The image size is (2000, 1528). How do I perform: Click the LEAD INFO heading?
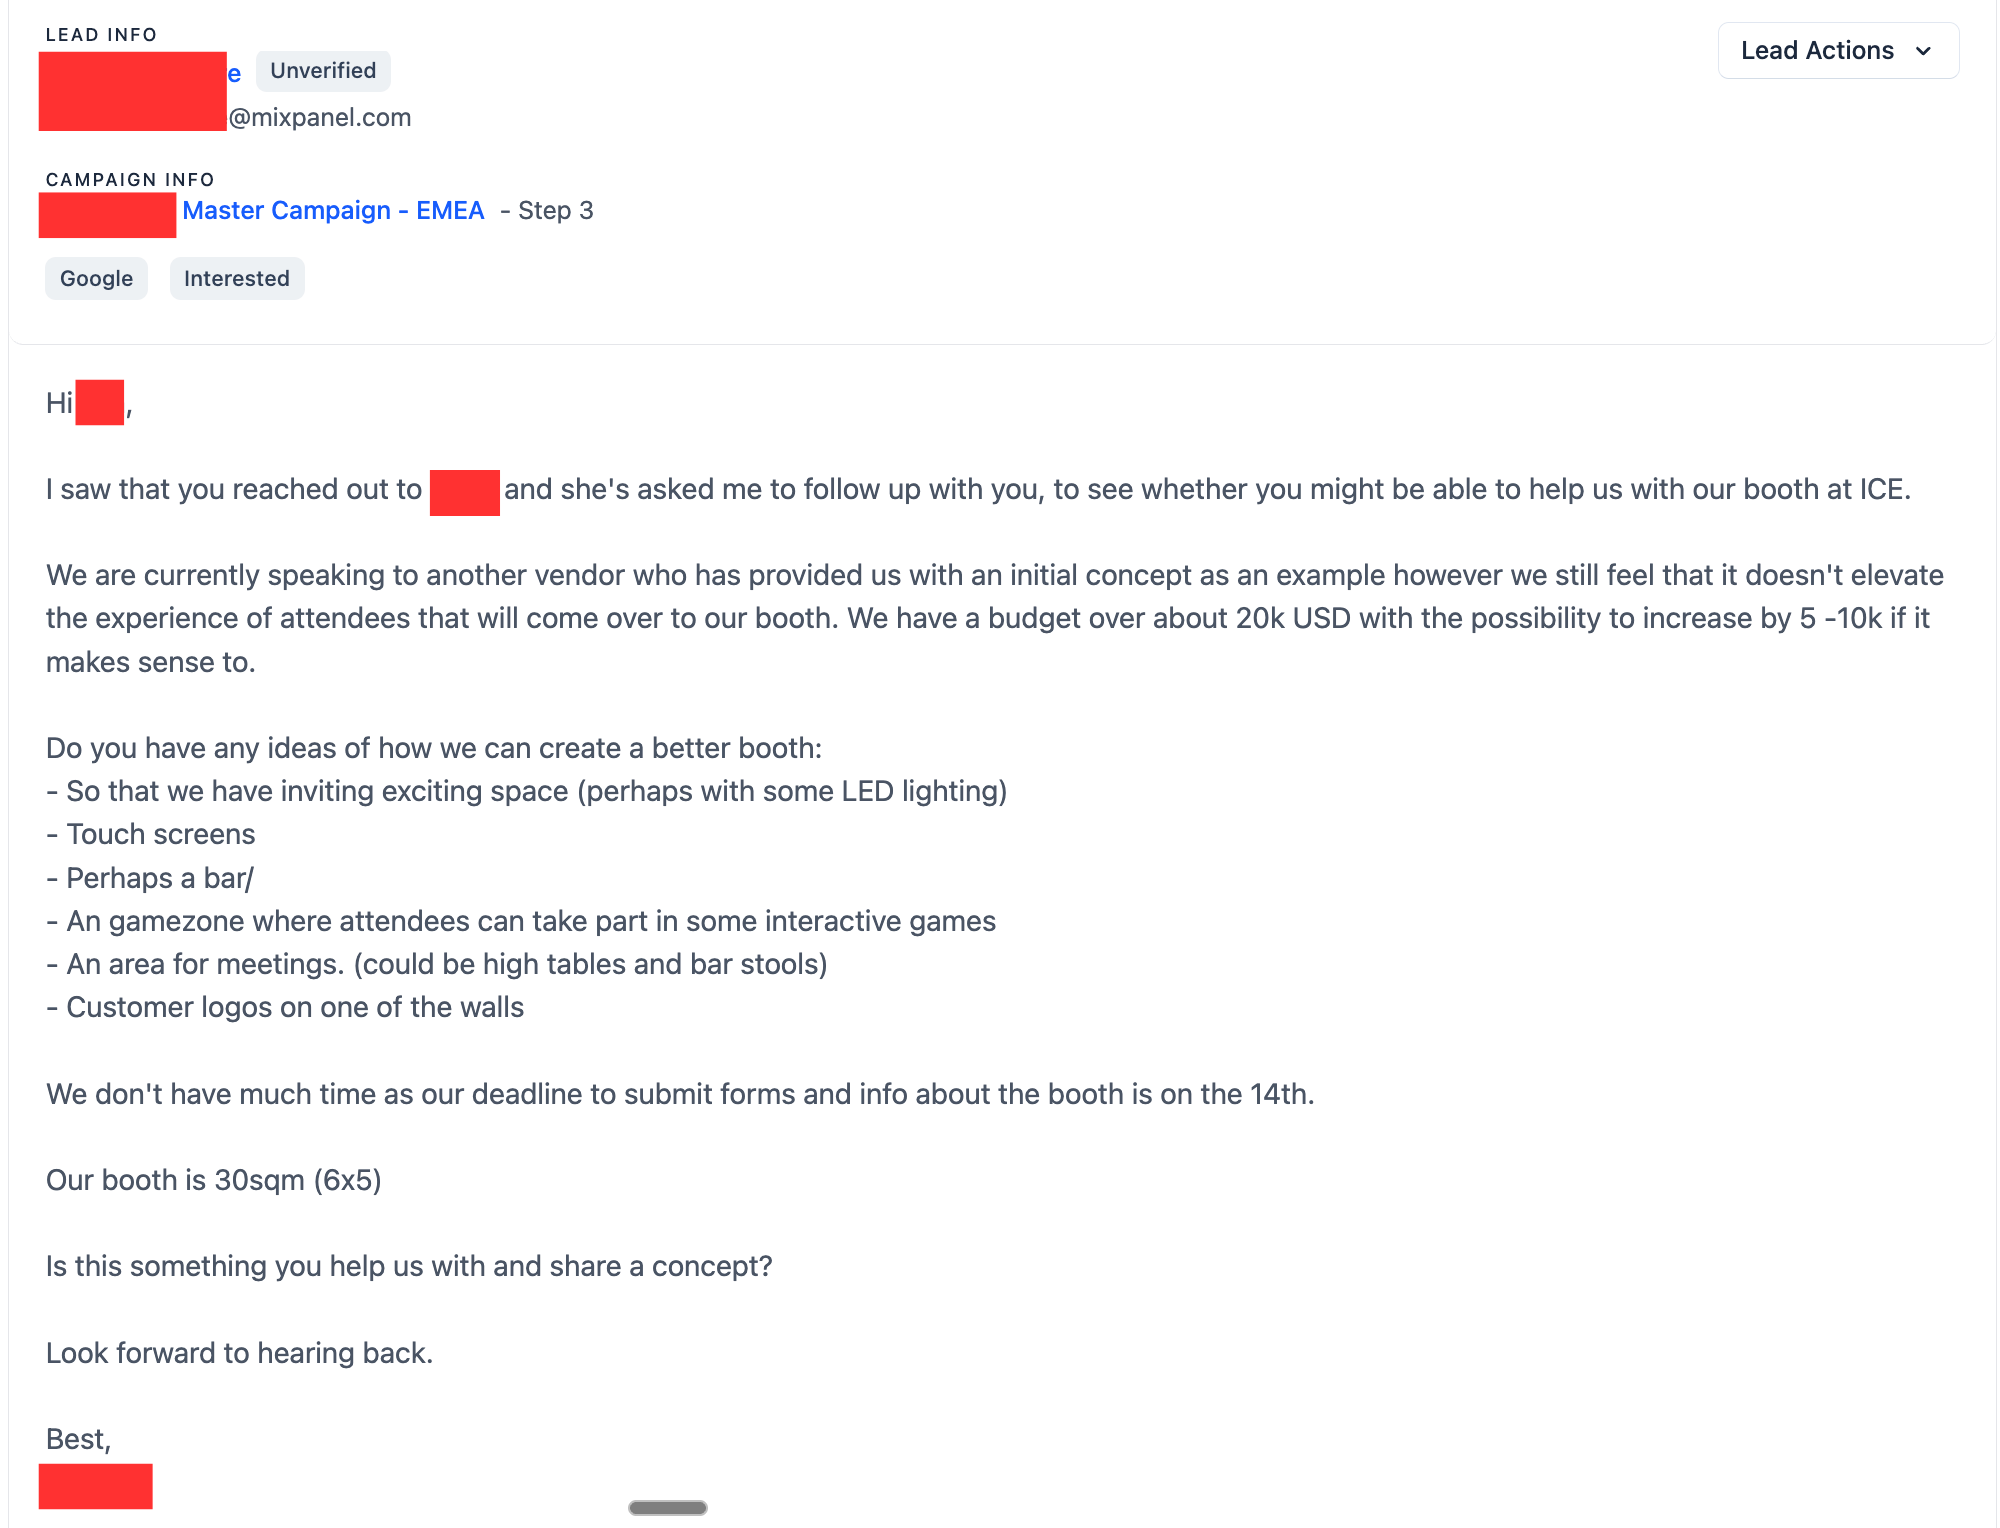pos(101,35)
